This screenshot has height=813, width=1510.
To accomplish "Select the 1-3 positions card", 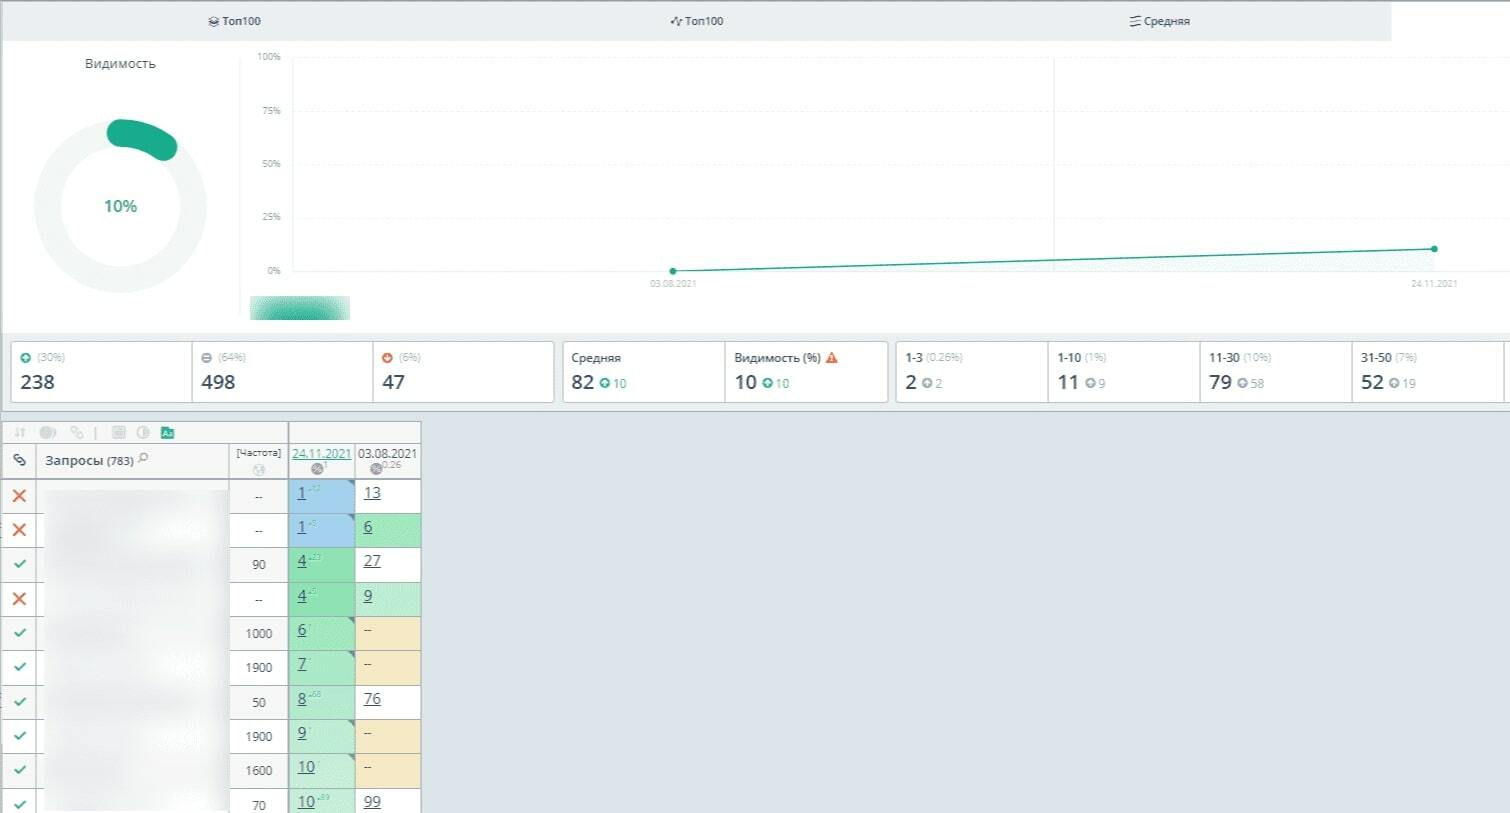I will pos(972,372).
